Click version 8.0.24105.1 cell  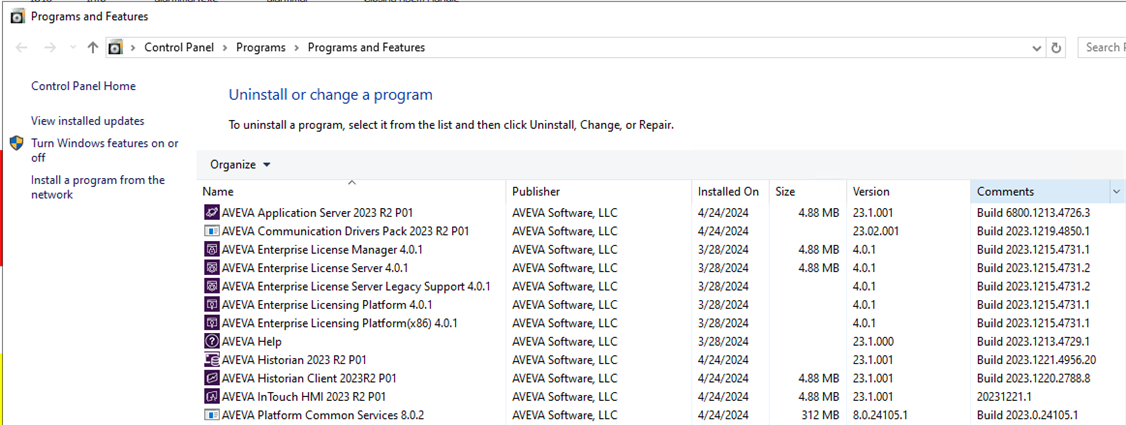pos(880,414)
